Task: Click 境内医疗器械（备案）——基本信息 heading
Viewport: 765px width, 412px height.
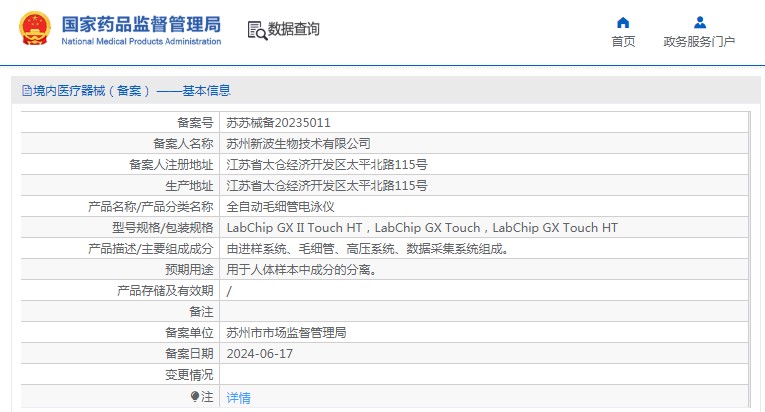Action: click(x=132, y=90)
